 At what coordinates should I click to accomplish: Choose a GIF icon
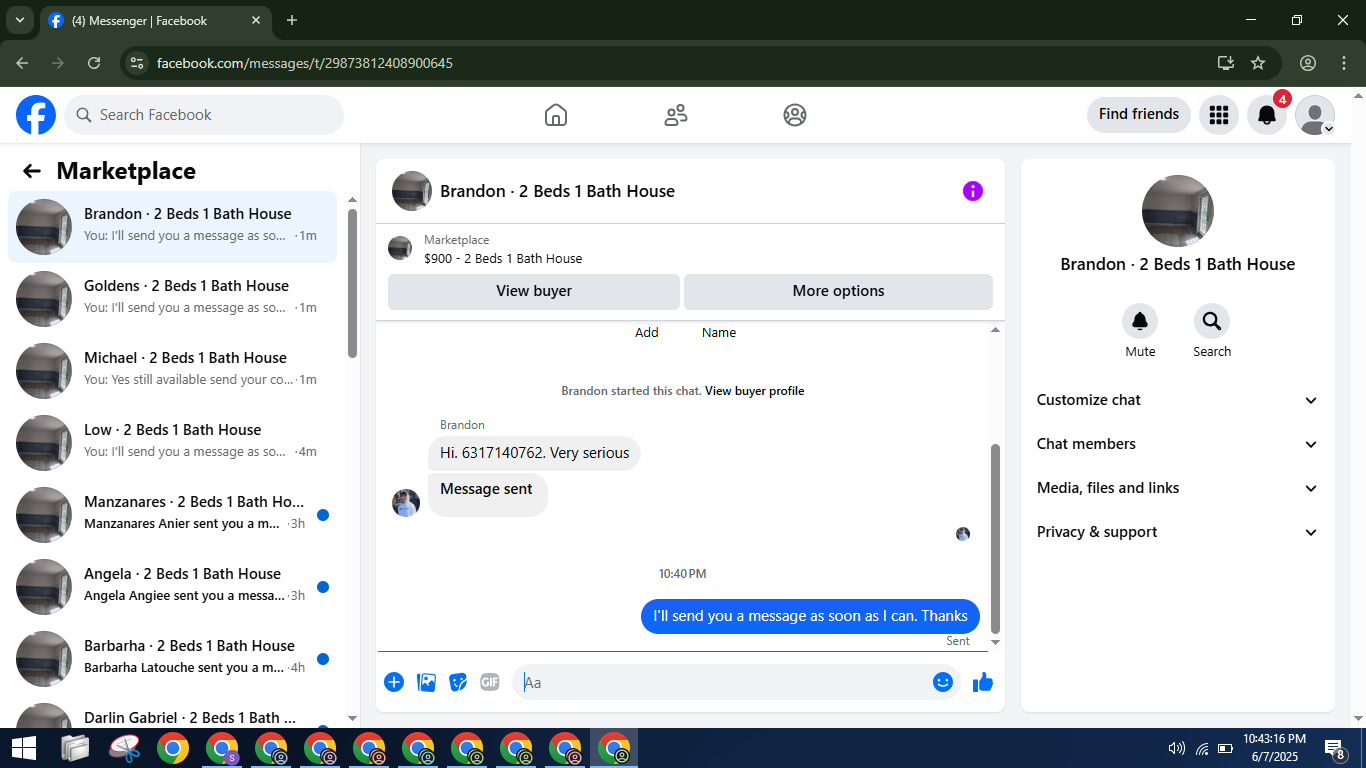tap(490, 682)
